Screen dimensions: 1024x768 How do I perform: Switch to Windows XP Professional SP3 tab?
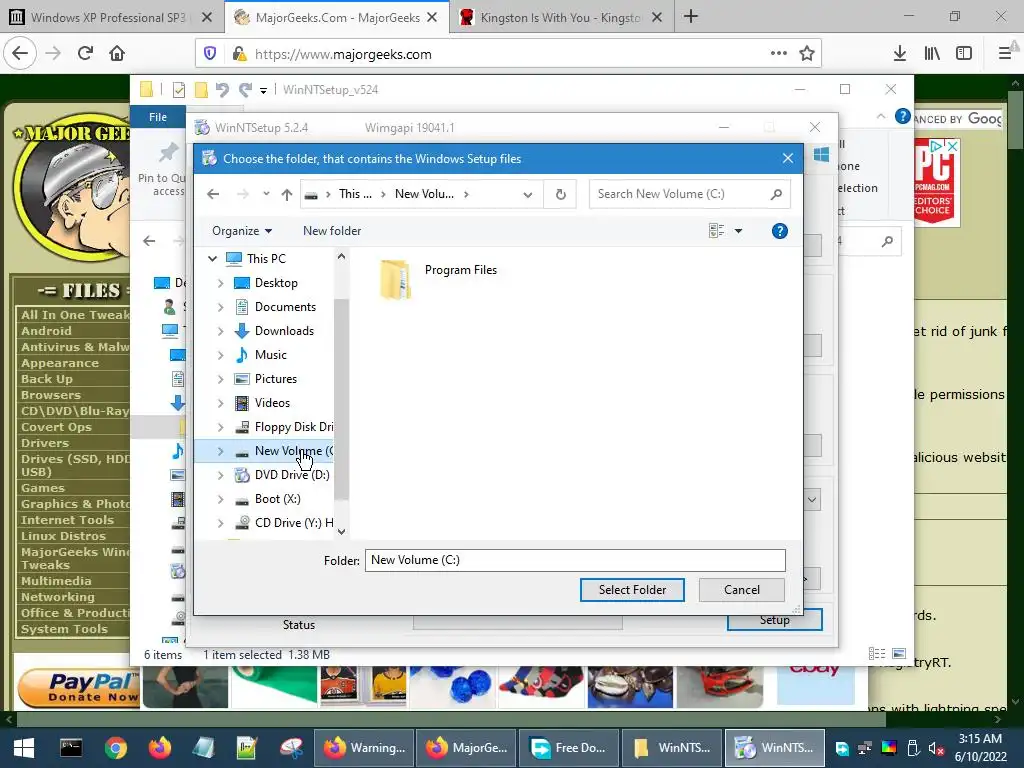pyautogui.click(x=108, y=18)
